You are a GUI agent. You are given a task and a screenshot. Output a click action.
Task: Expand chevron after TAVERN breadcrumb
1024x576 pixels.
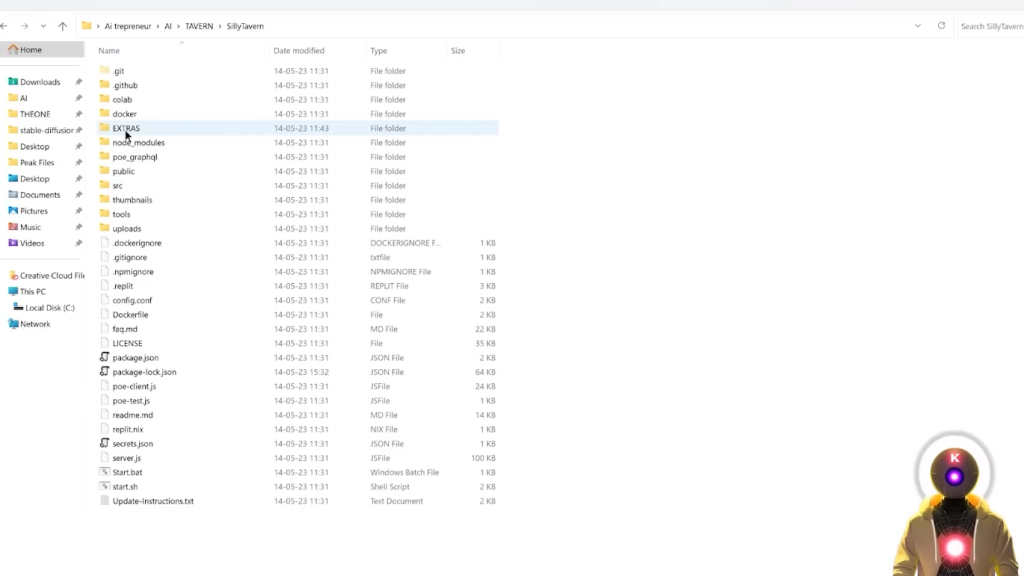[220, 26]
